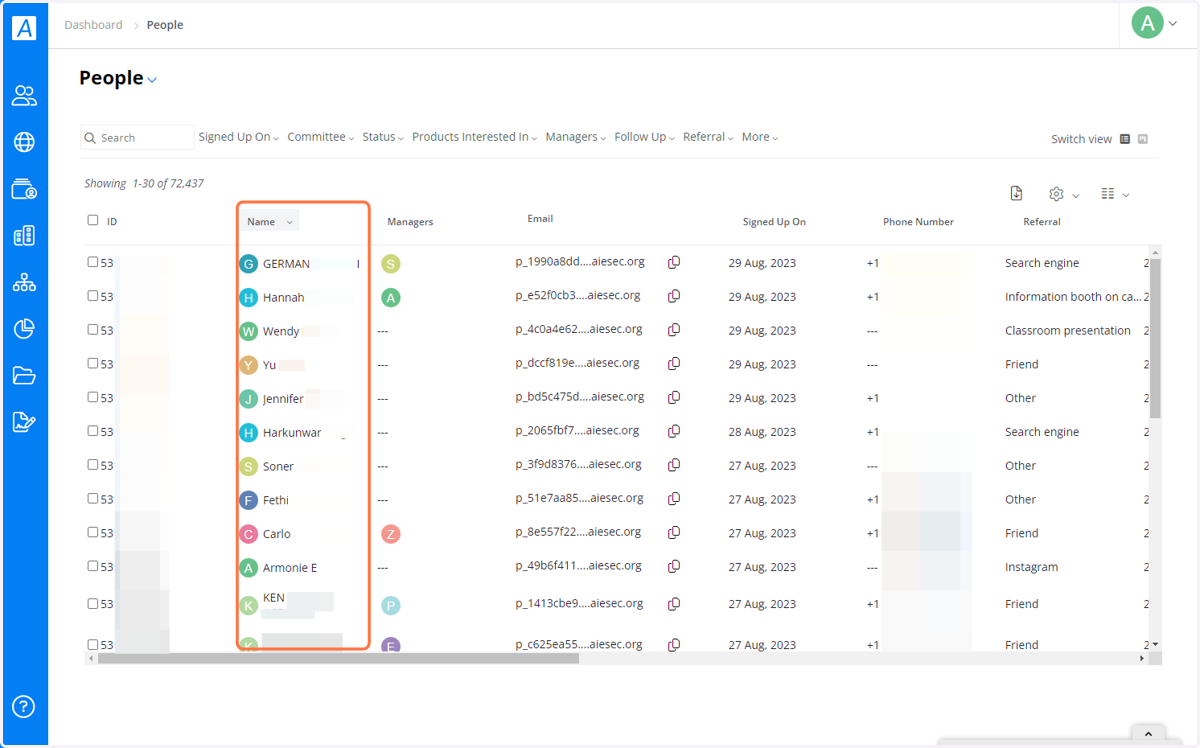Viewport: 1200px width, 748px height.
Task: Copy email p_e52f0cb3 via copy icon
Action: pyautogui.click(x=674, y=296)
